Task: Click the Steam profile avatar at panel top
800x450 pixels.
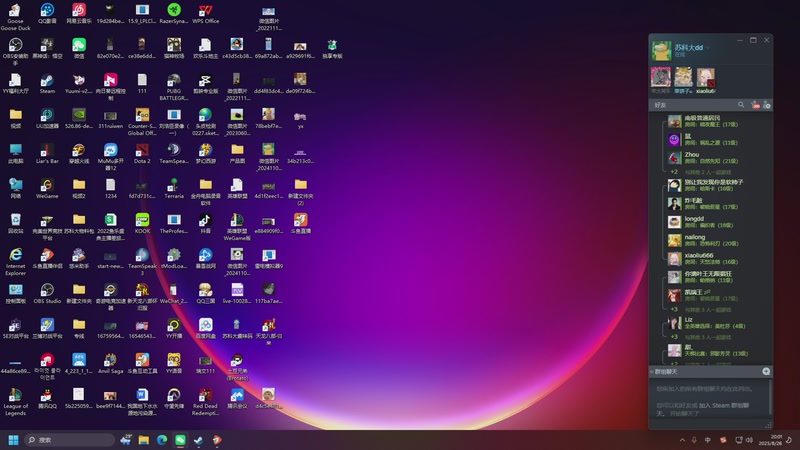Action: [x=661, y=51]
